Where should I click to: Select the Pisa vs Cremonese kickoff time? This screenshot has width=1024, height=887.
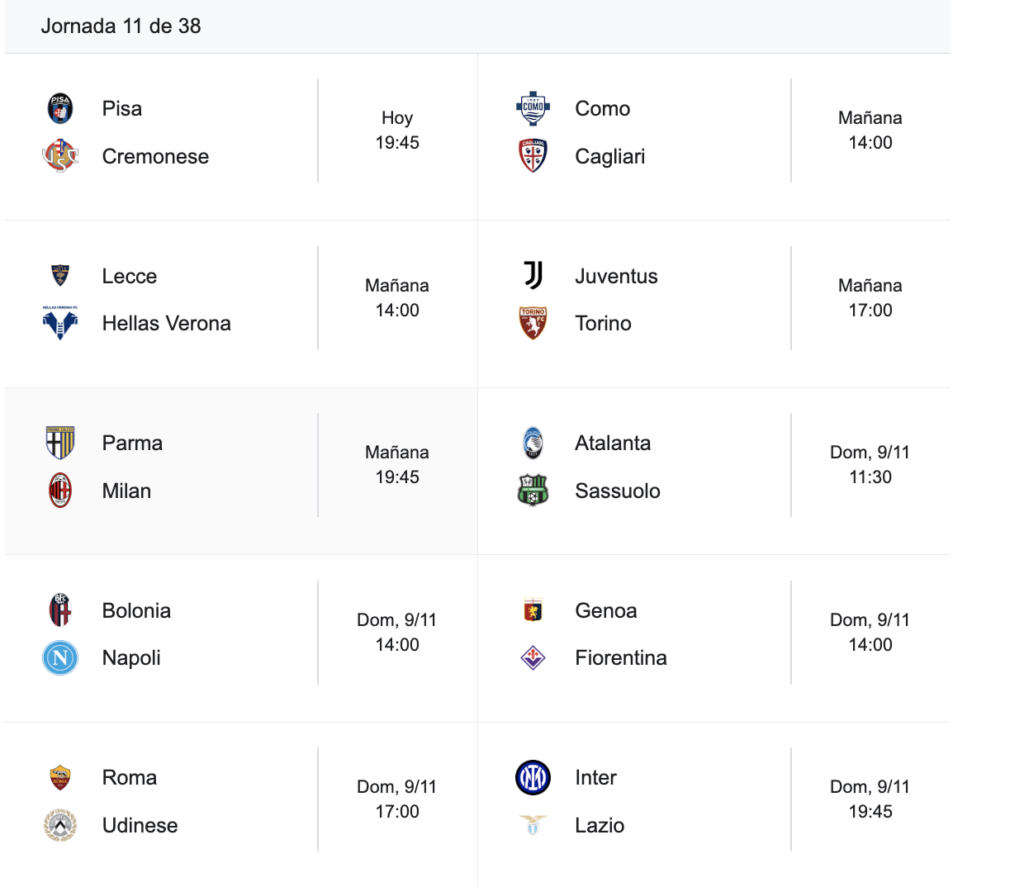[x=397, y=142]
